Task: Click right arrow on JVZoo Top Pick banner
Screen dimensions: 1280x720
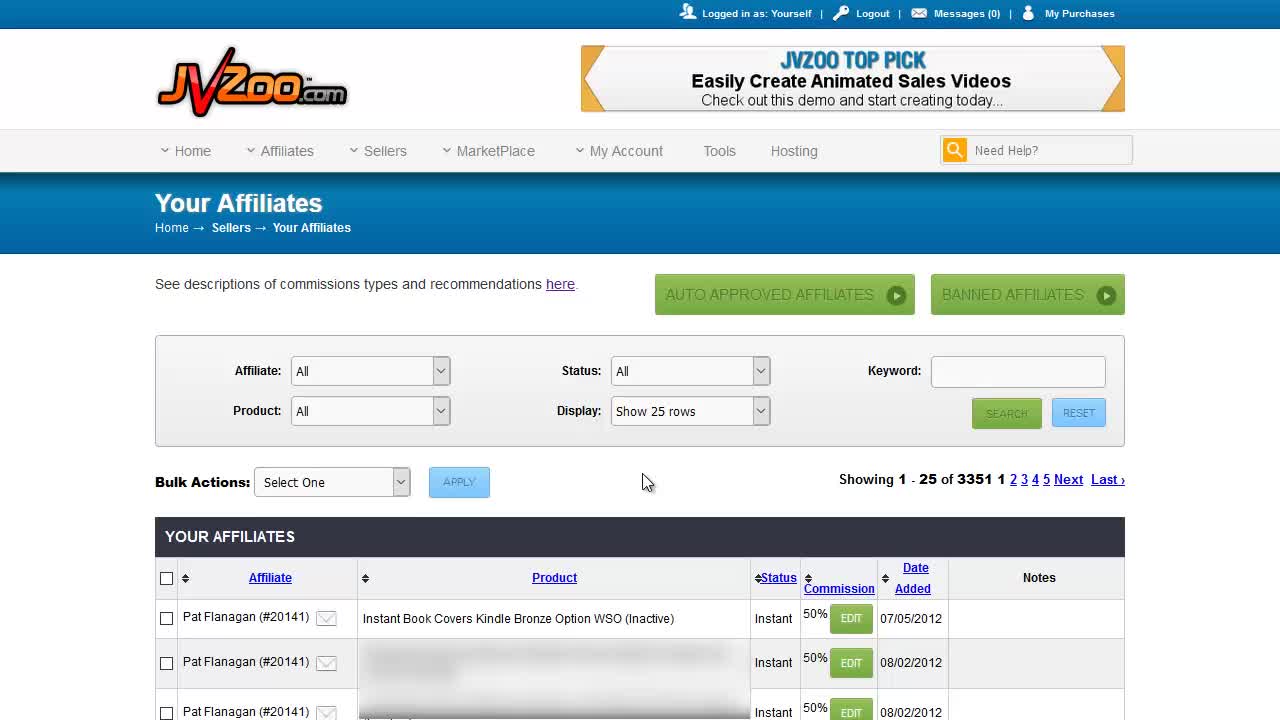Action: 1112,78
